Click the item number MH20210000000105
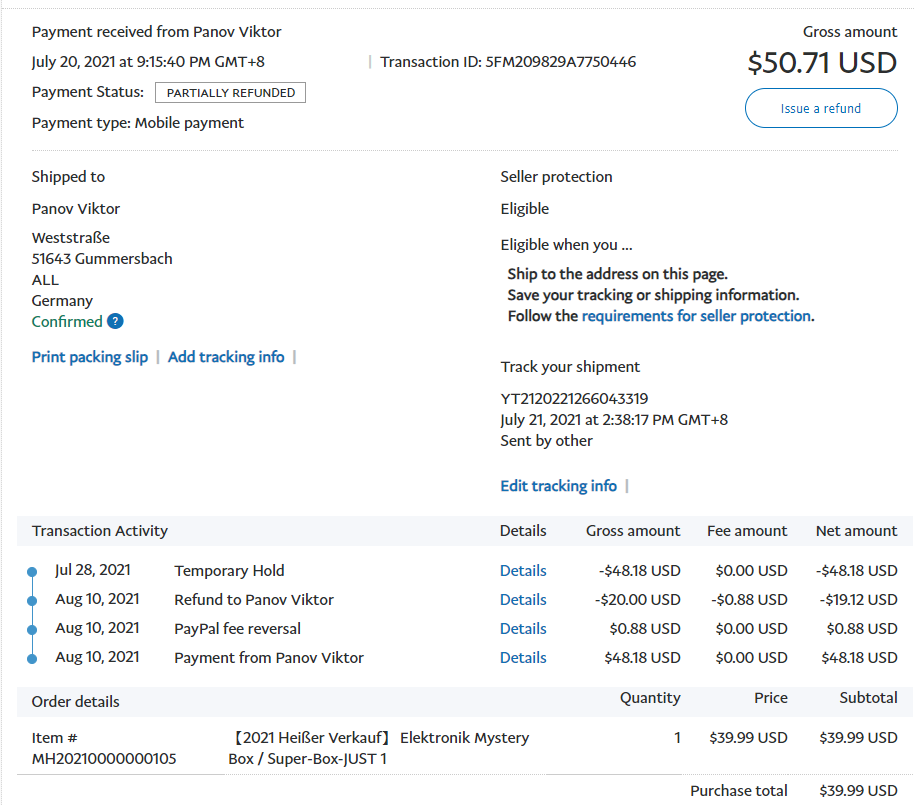915x805 pixels. pyautogui.click(x=104, y=759)
